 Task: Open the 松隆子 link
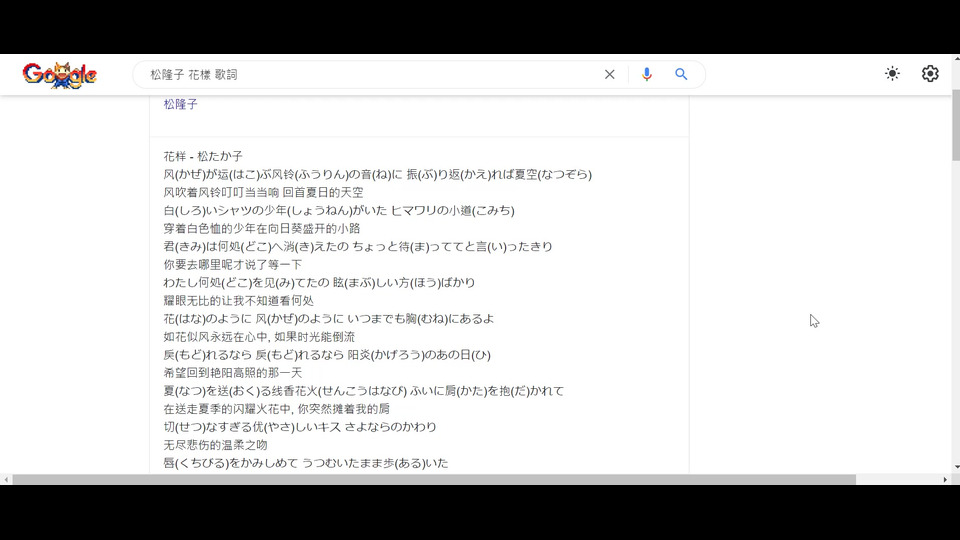[181, 104]
